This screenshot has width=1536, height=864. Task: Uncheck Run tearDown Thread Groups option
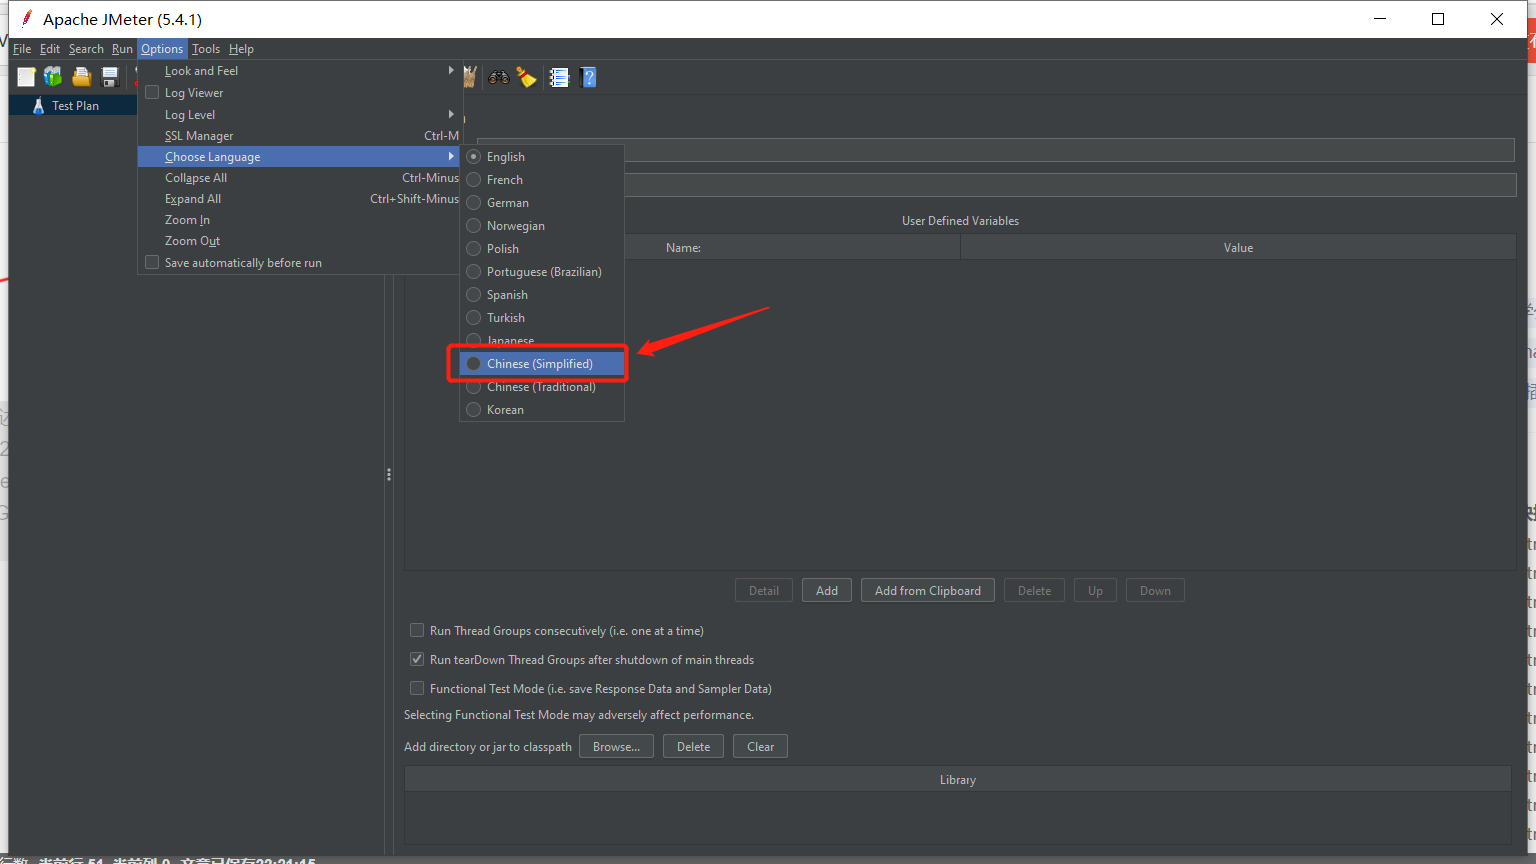417,659
